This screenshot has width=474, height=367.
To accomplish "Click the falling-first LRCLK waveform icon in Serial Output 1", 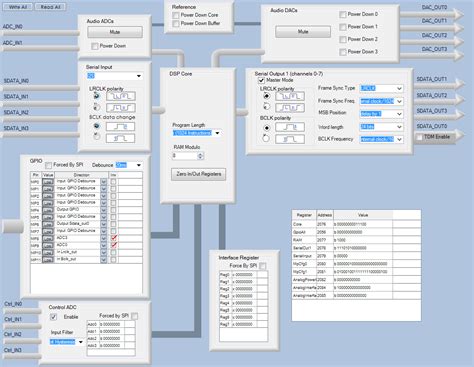I will 290,96.
